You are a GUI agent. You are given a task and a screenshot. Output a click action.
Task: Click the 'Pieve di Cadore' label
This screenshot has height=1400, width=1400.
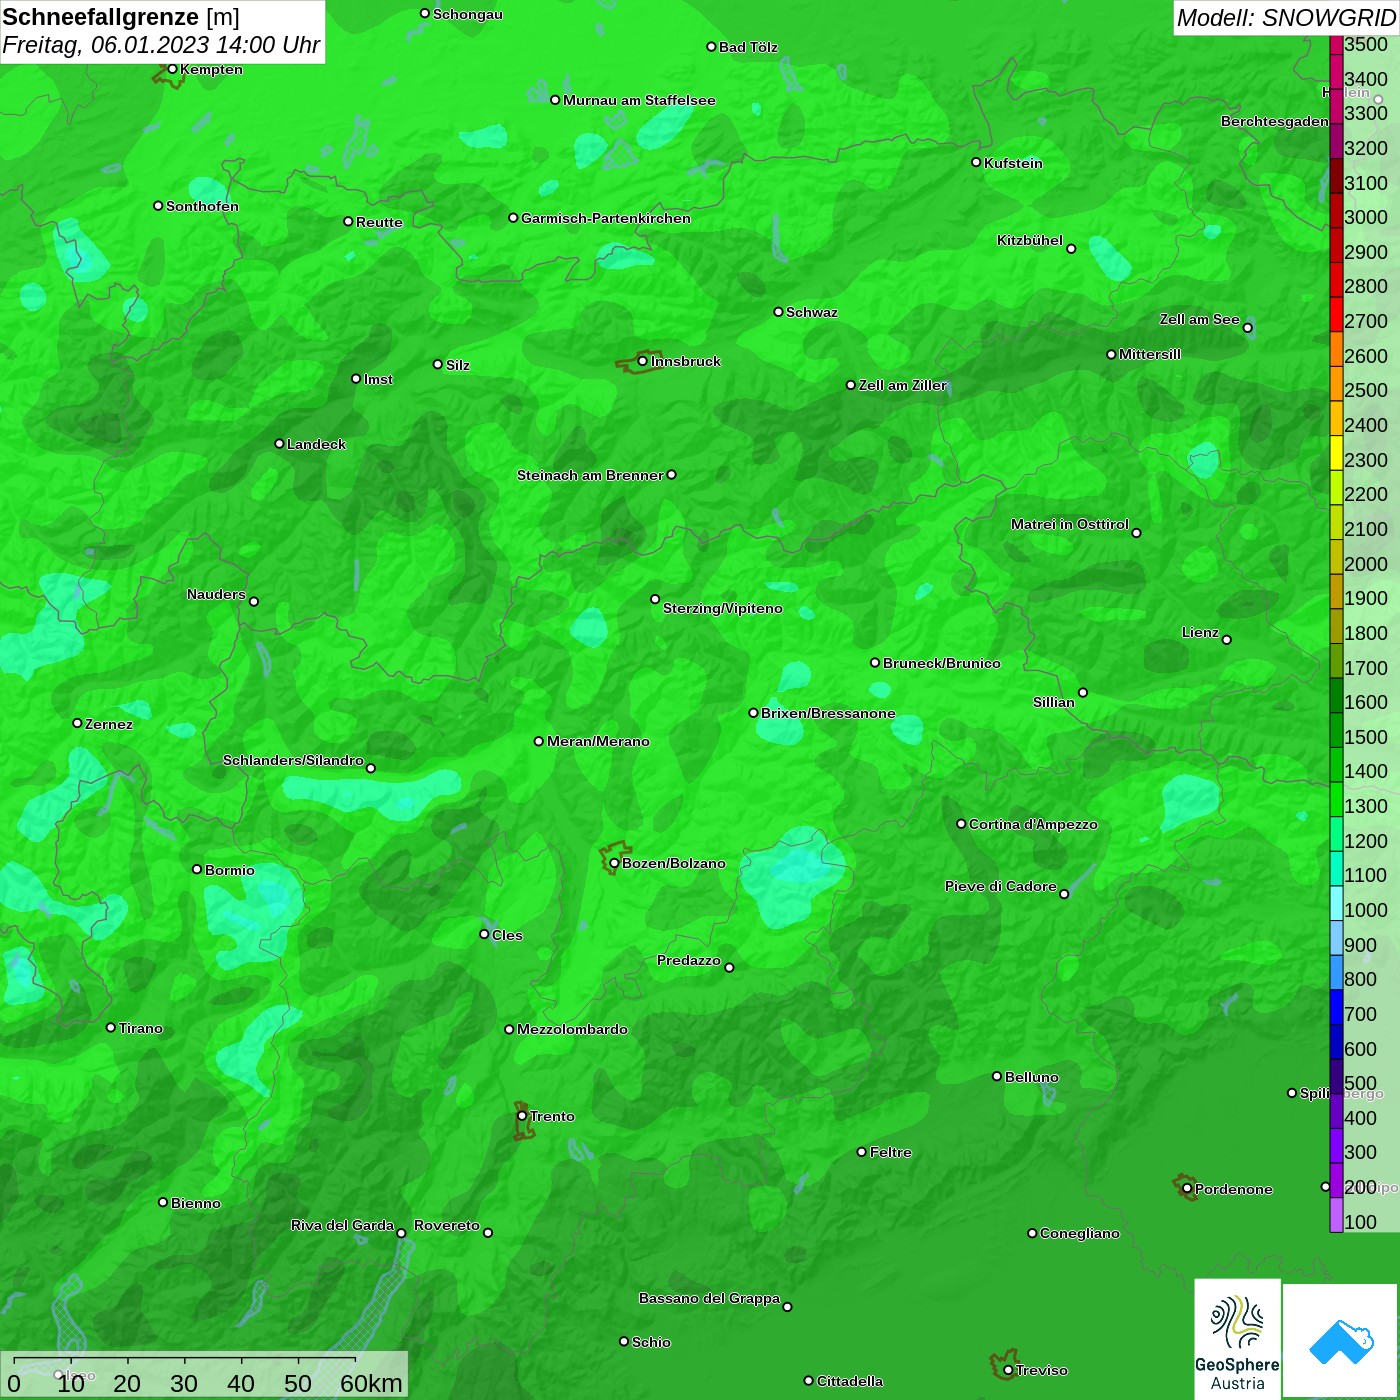(1001, 886)
